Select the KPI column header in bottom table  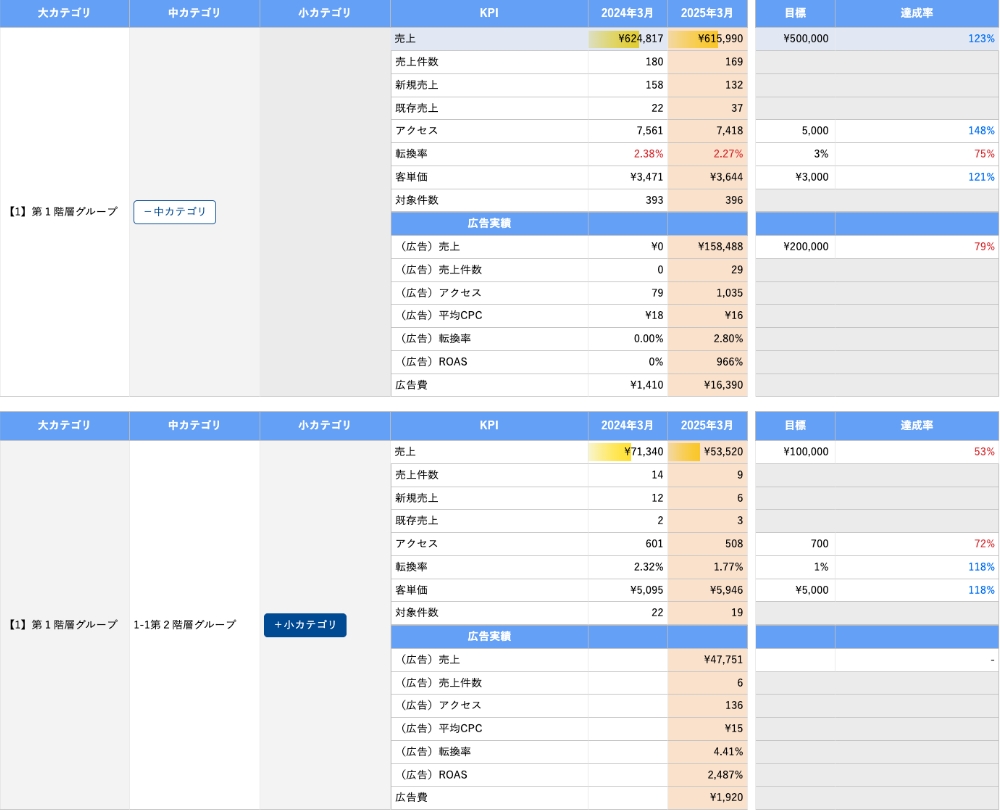[489, 425]
